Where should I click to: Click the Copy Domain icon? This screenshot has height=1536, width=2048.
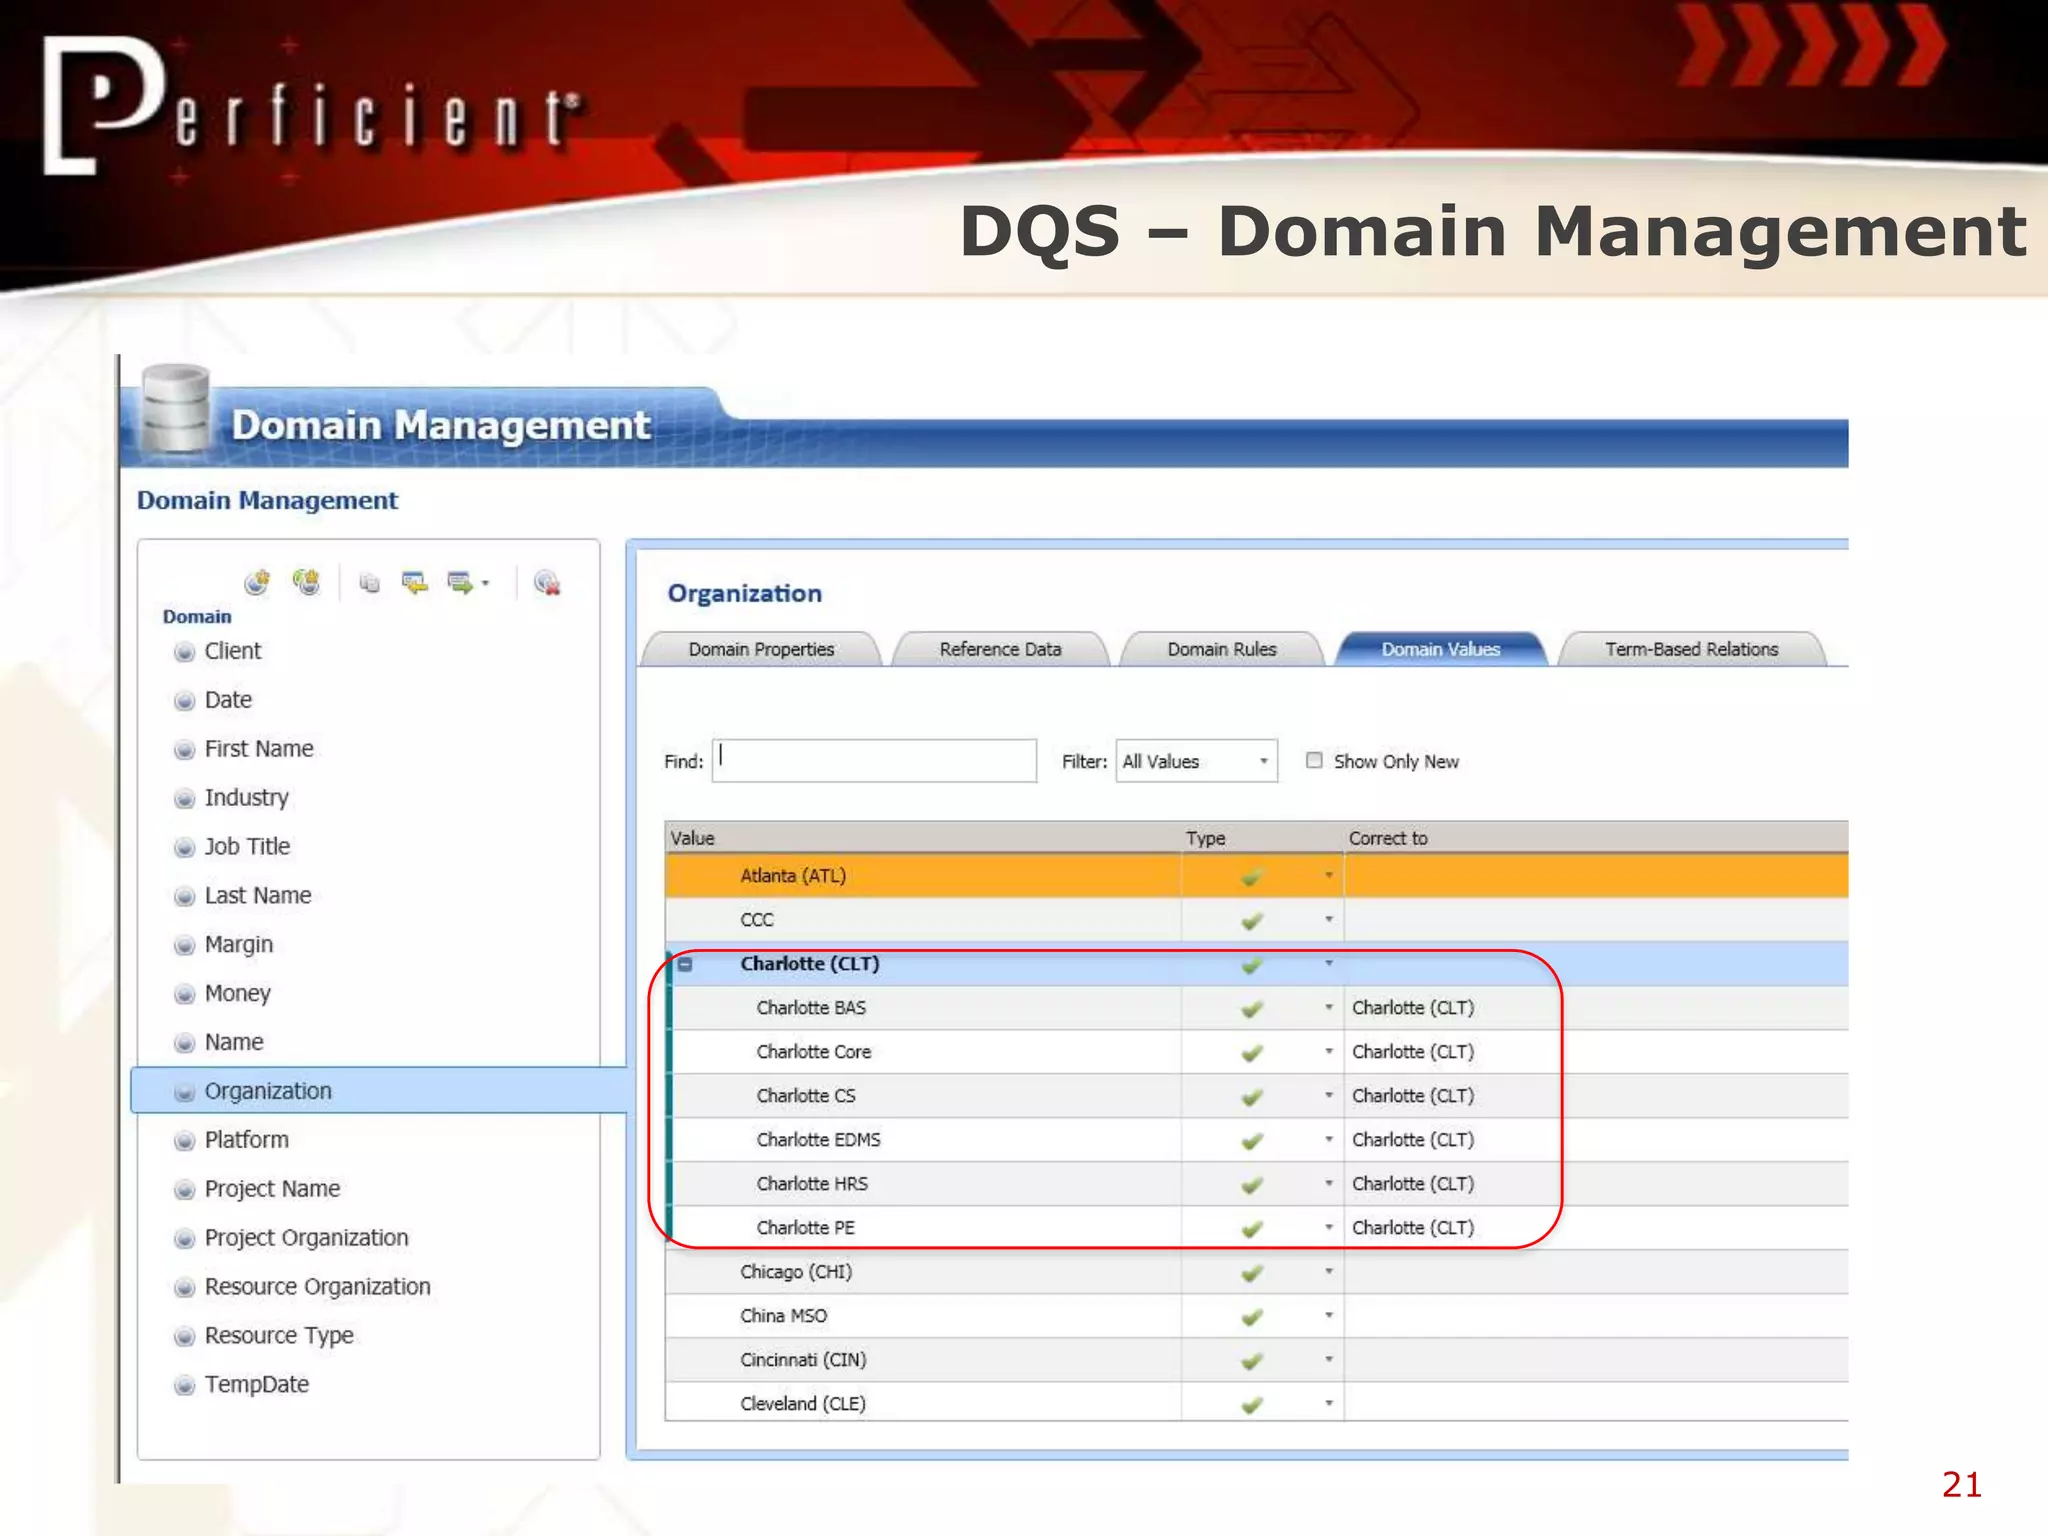(370, 583)
